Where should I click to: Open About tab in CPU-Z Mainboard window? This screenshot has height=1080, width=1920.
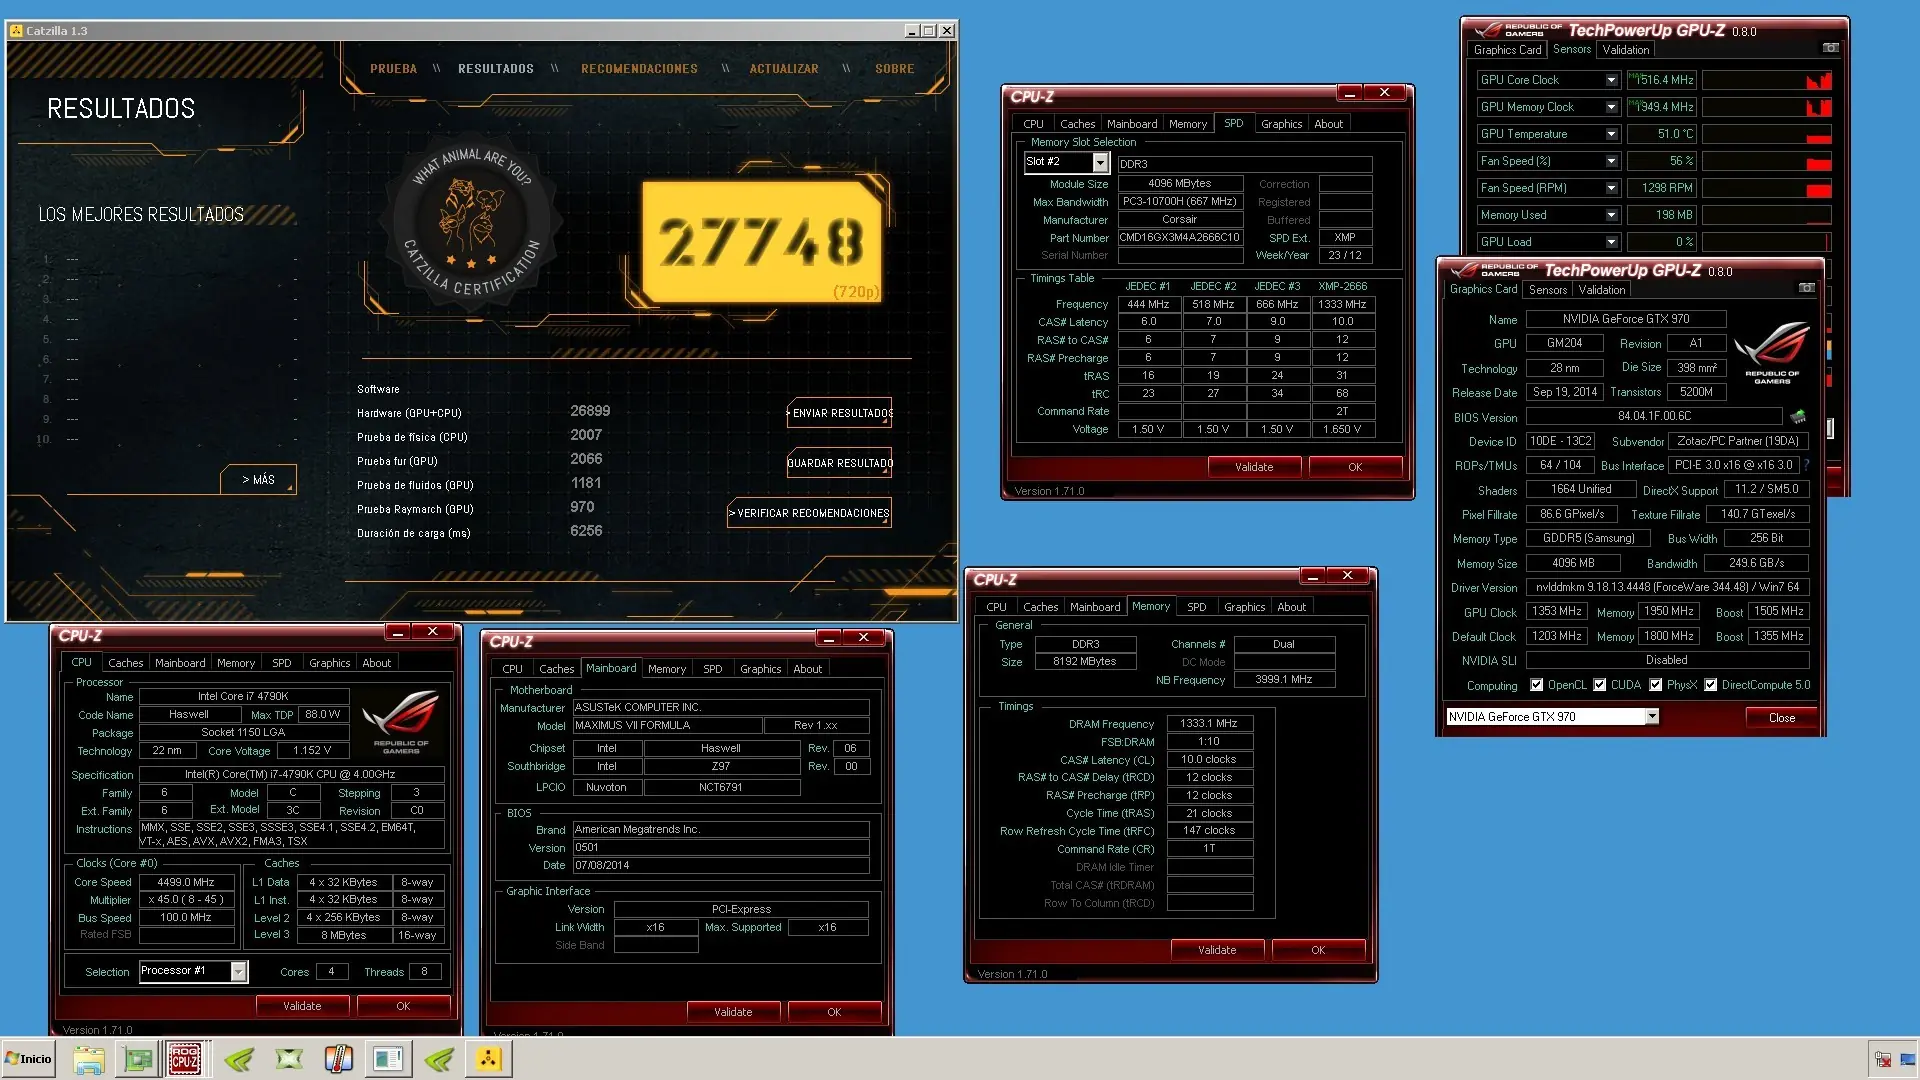[x=807, y=669]
